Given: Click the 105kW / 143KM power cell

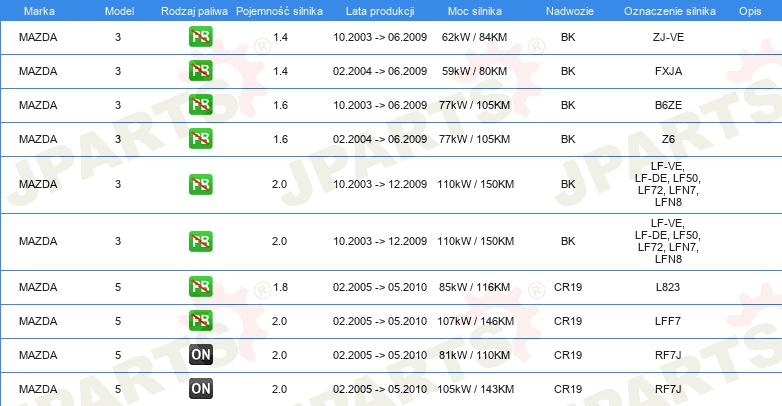Looking at the screenshot, I should coord(475,389).
